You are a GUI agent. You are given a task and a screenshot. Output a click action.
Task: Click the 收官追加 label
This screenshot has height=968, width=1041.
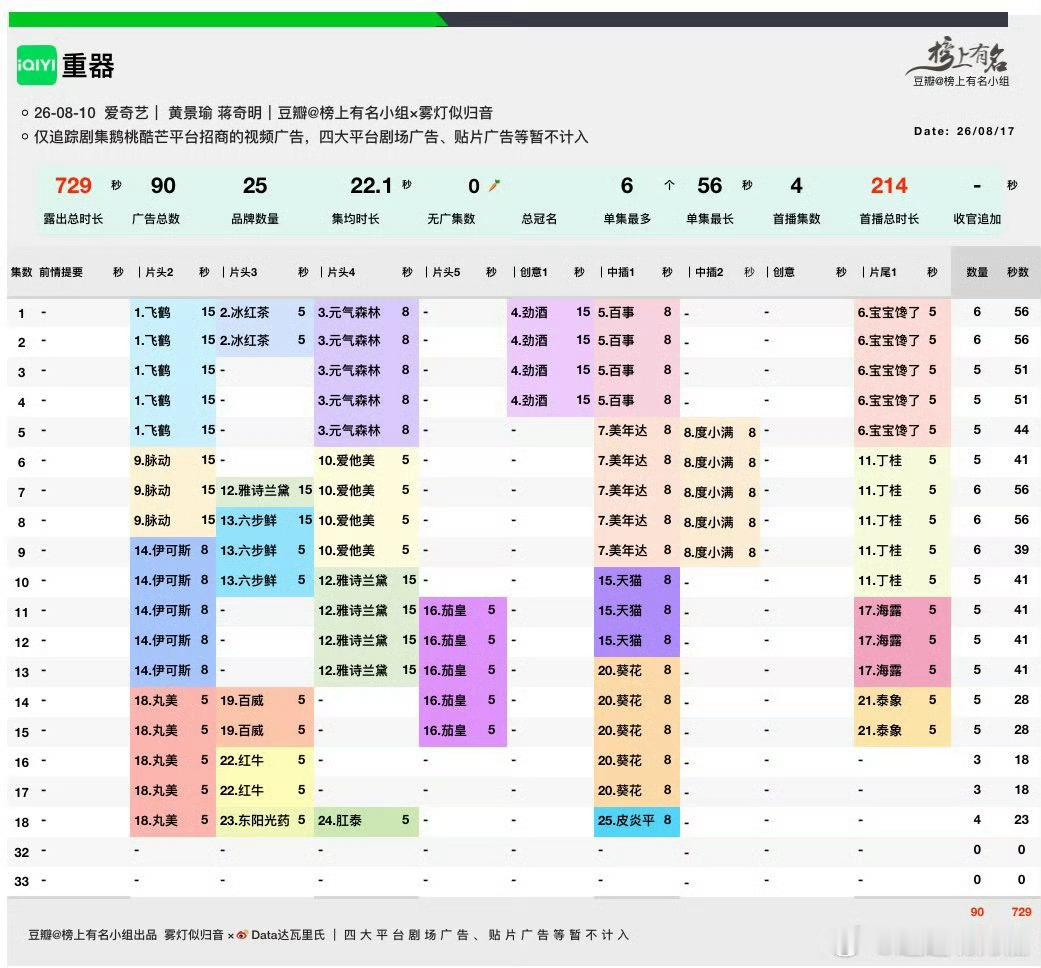[977, 218]
